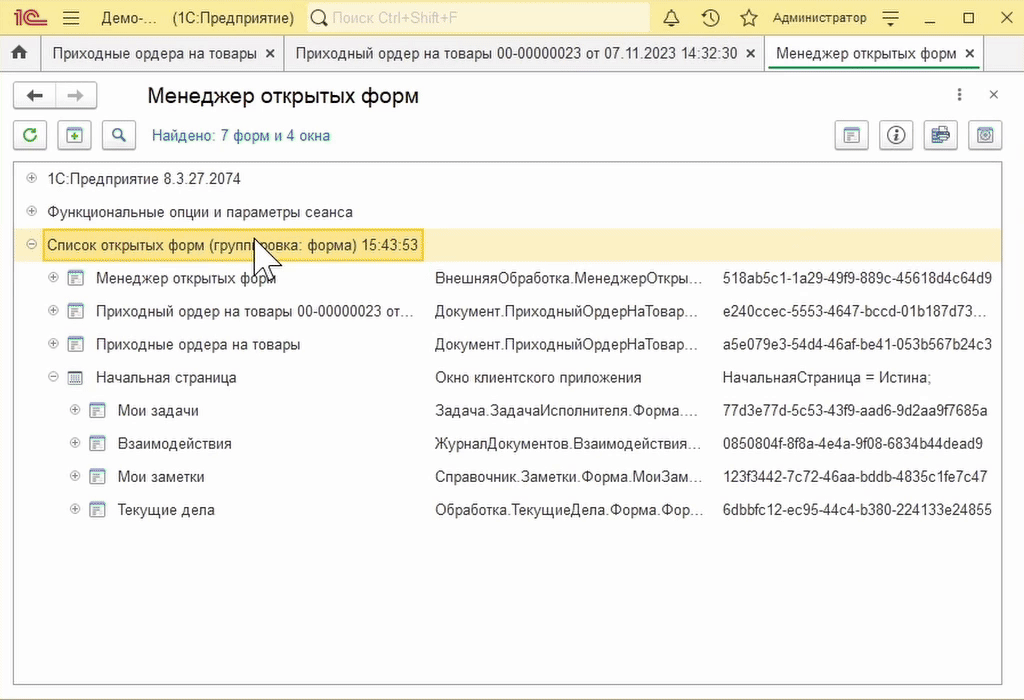Viewport: 1024px width, 700px height.
Task: Open notifications bell
Action: pos(671,18)
